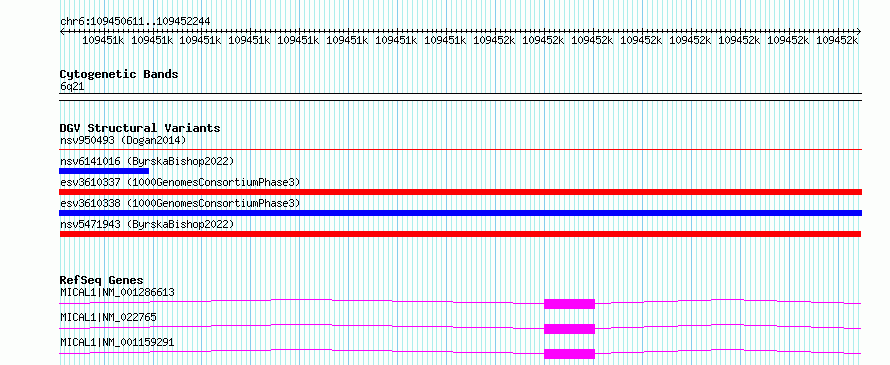Open the DGV Structural Variants track title

pos(140,128)
